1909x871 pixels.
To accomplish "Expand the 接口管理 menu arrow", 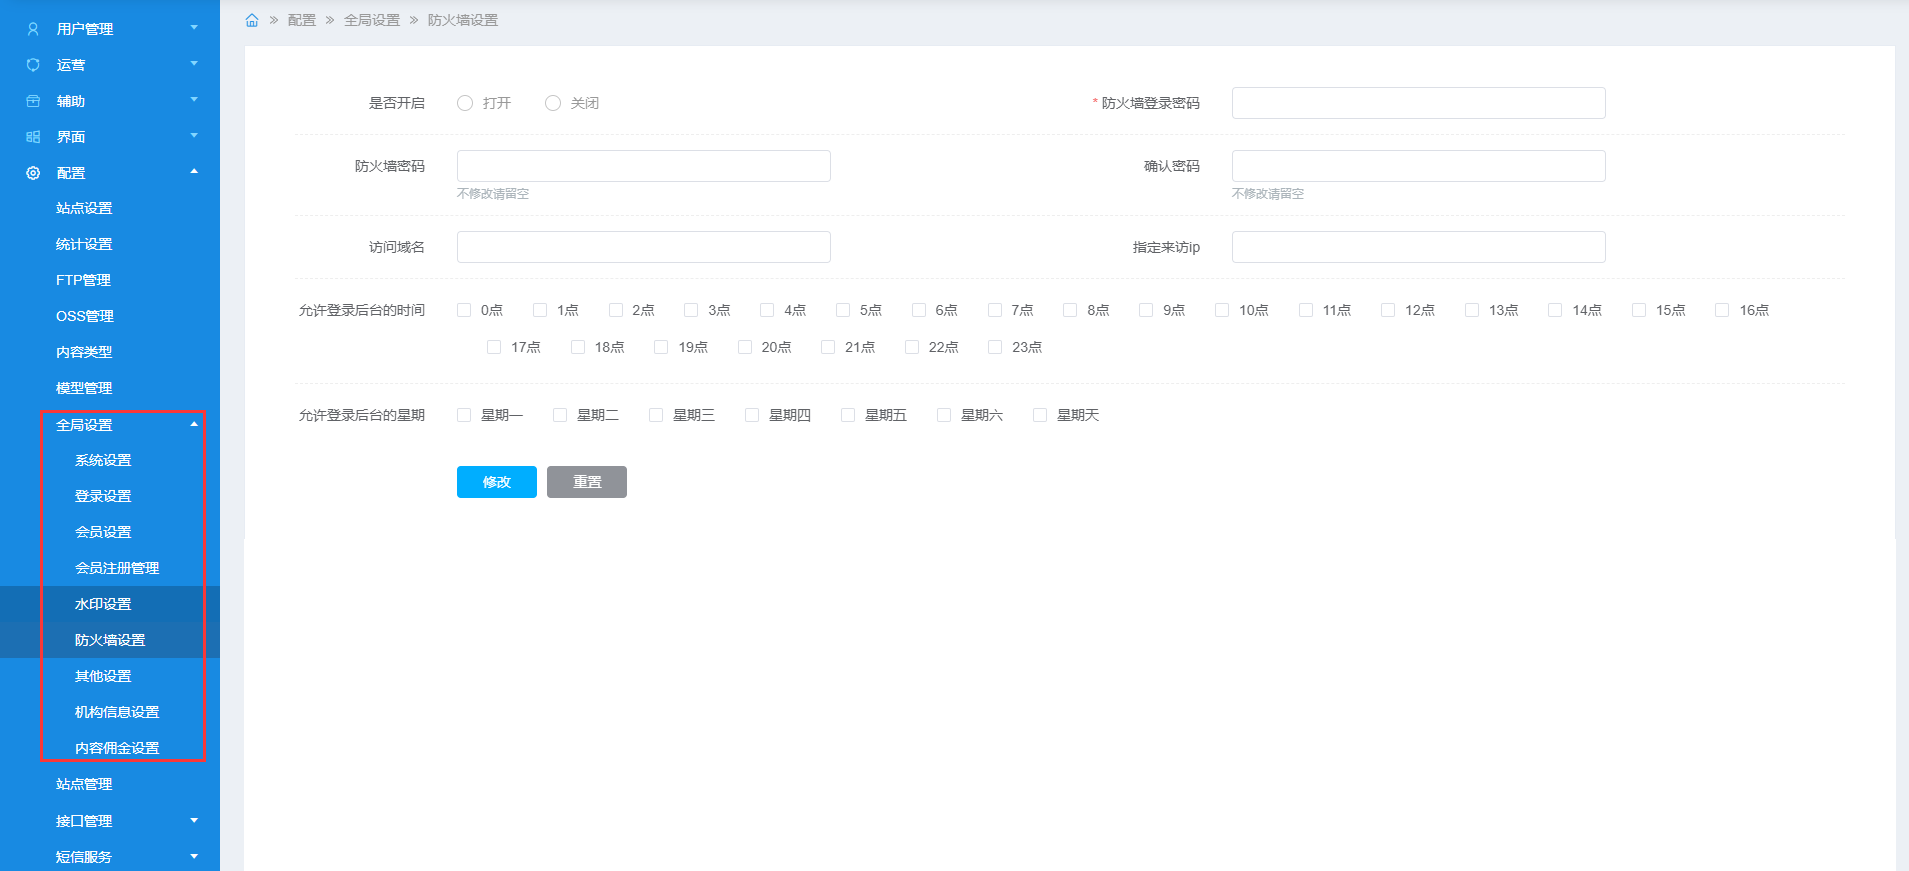I will [x=194, y=821].
